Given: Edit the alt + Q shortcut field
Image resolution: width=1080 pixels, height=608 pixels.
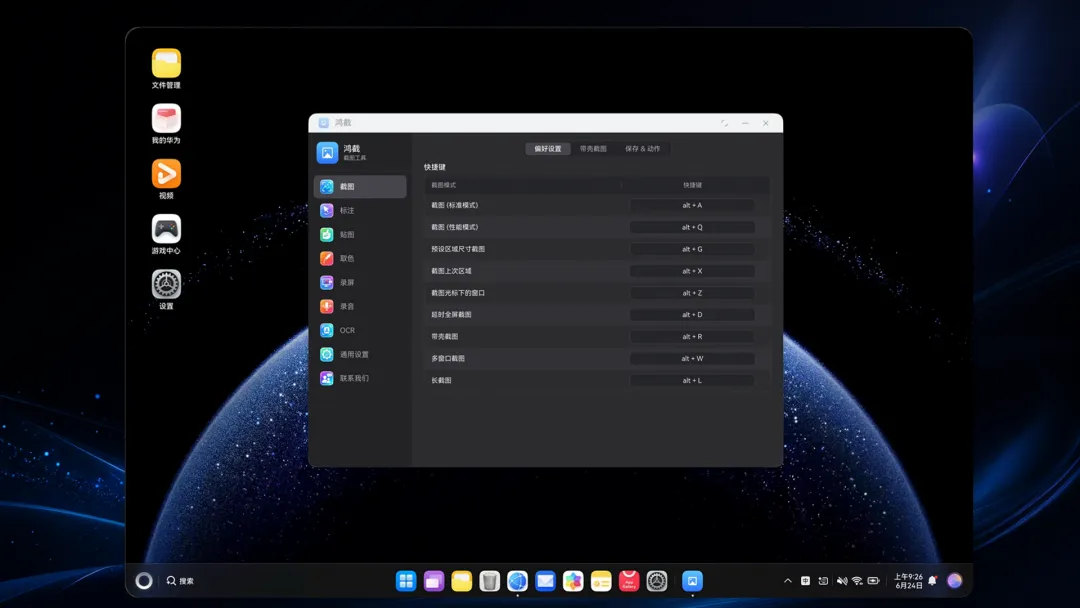Looking at the screenshot, I should [x=692, y=227].
